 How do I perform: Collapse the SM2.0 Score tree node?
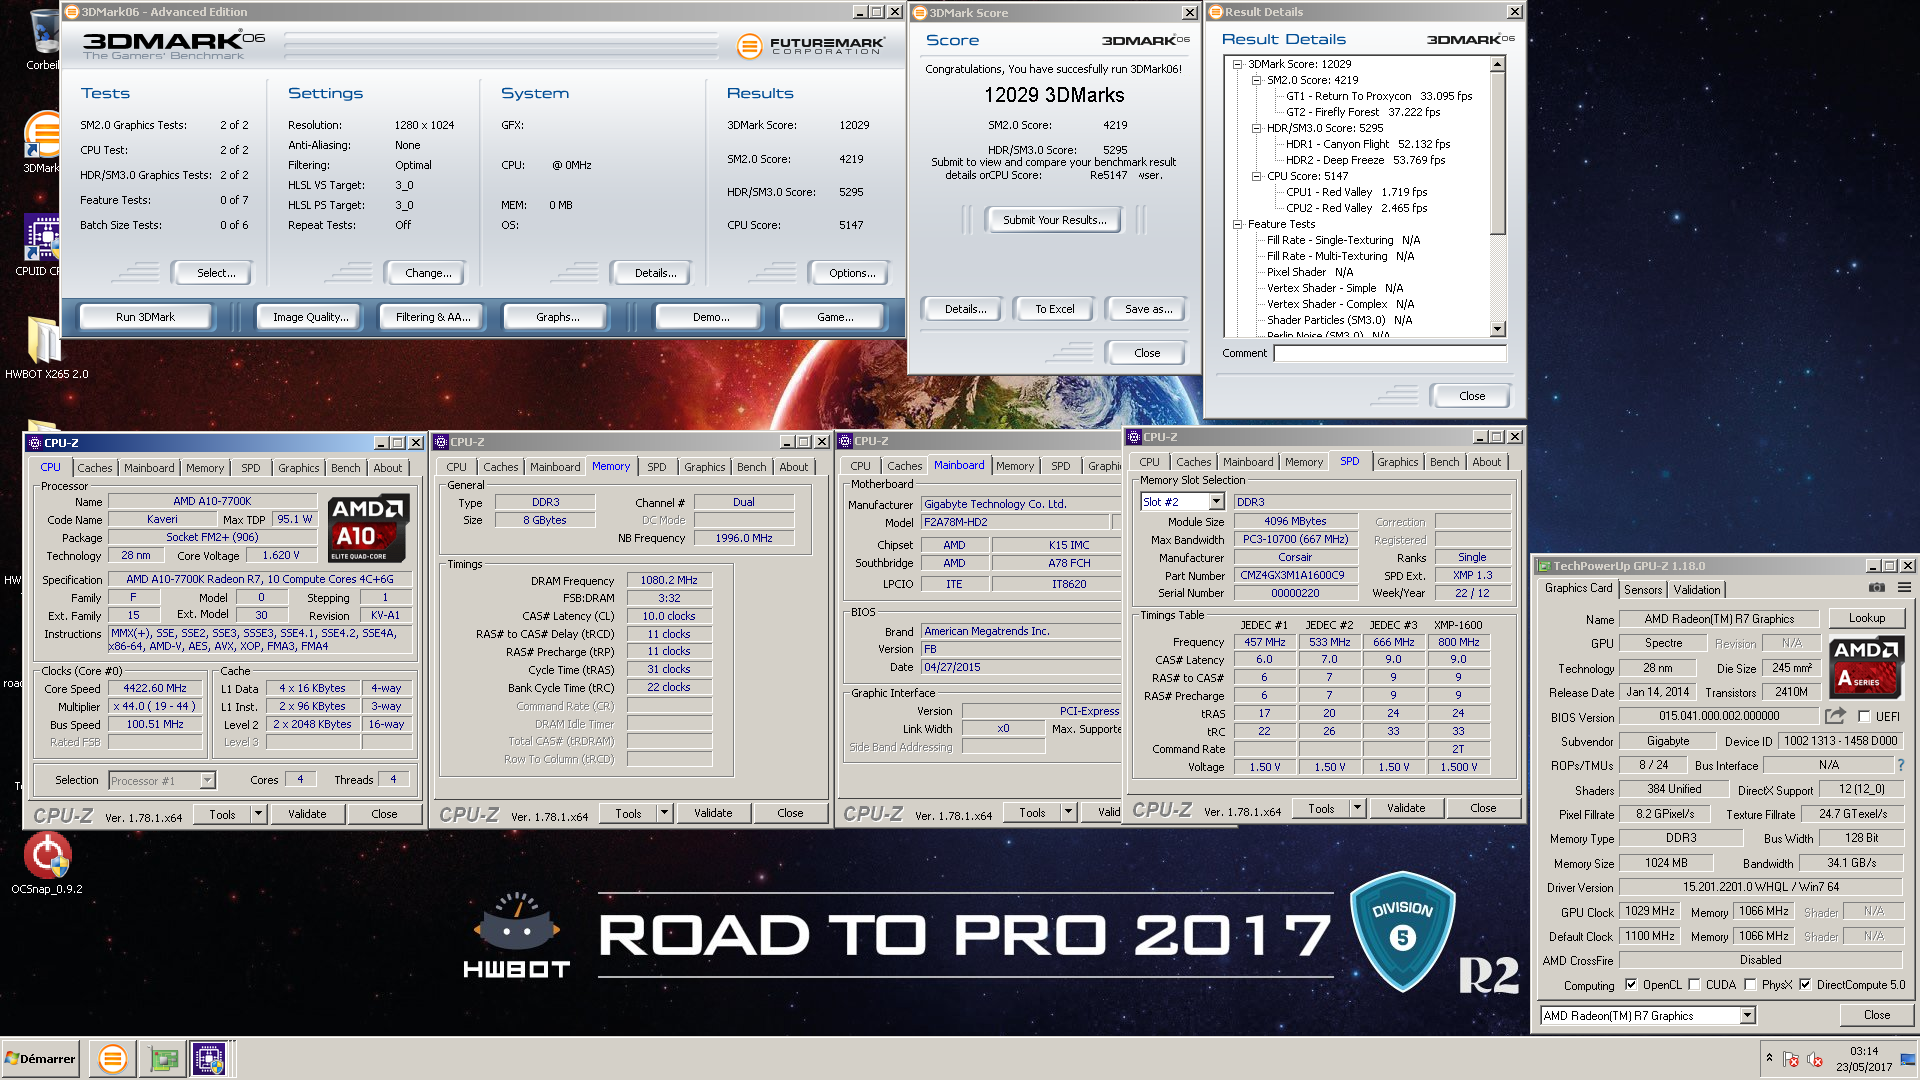1256,80
